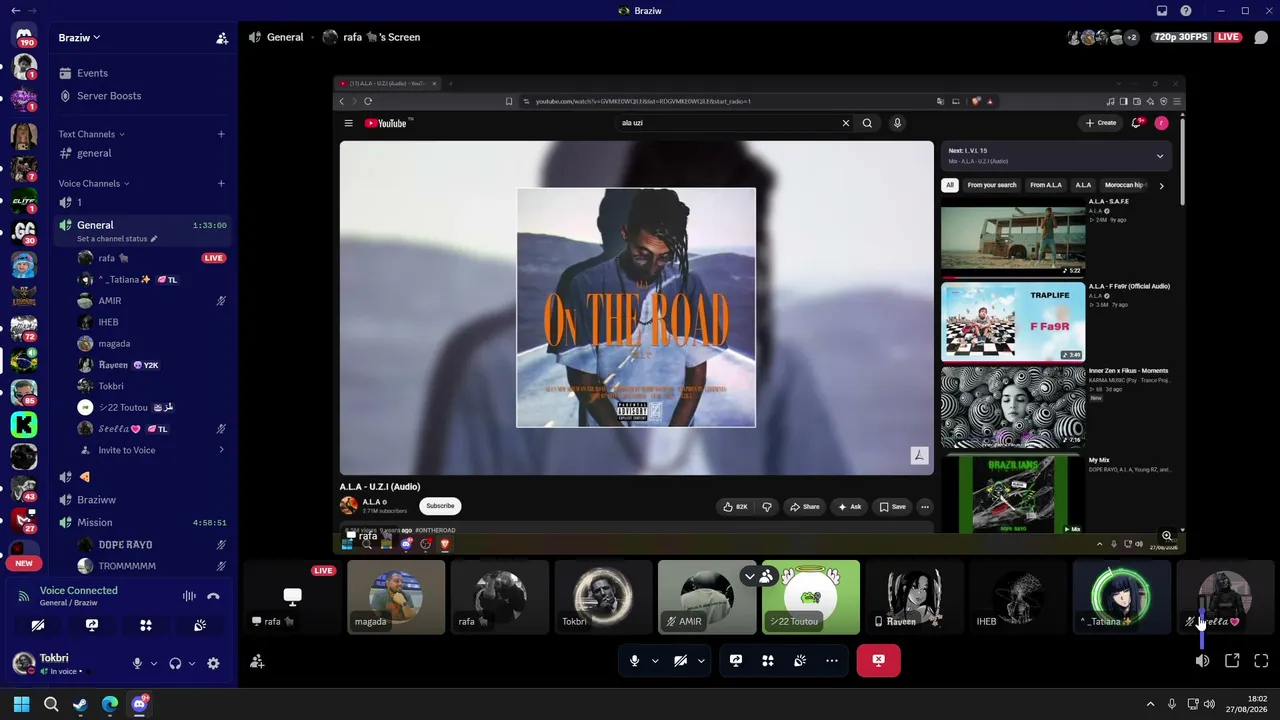The image size is (1280, 720).
Task: Open camera options arrow in call bar
Action: [x=701, y=660]
